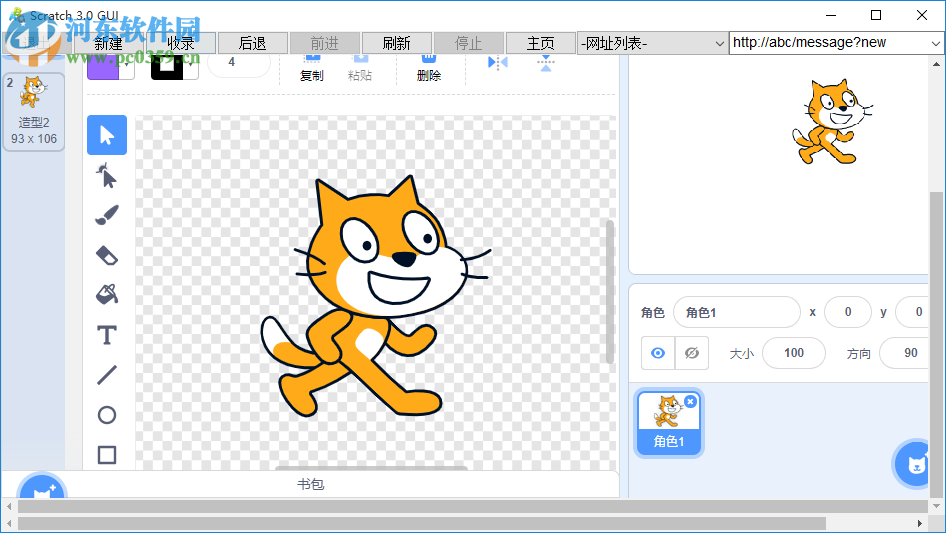946x533 pixels.
Task: Click the 前进 button
Action: coord(325,43)
